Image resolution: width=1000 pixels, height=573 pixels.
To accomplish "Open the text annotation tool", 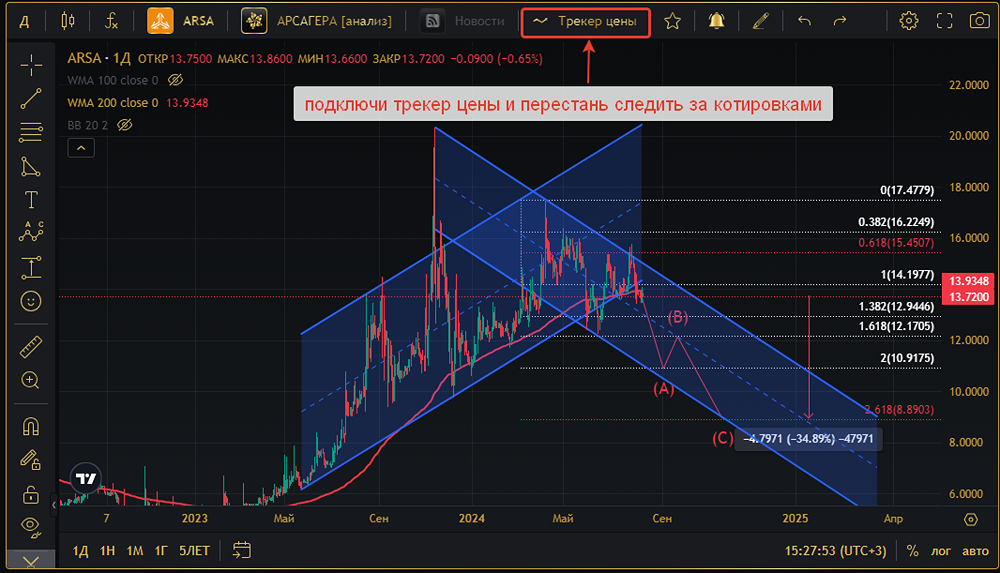I will [31, 200].
